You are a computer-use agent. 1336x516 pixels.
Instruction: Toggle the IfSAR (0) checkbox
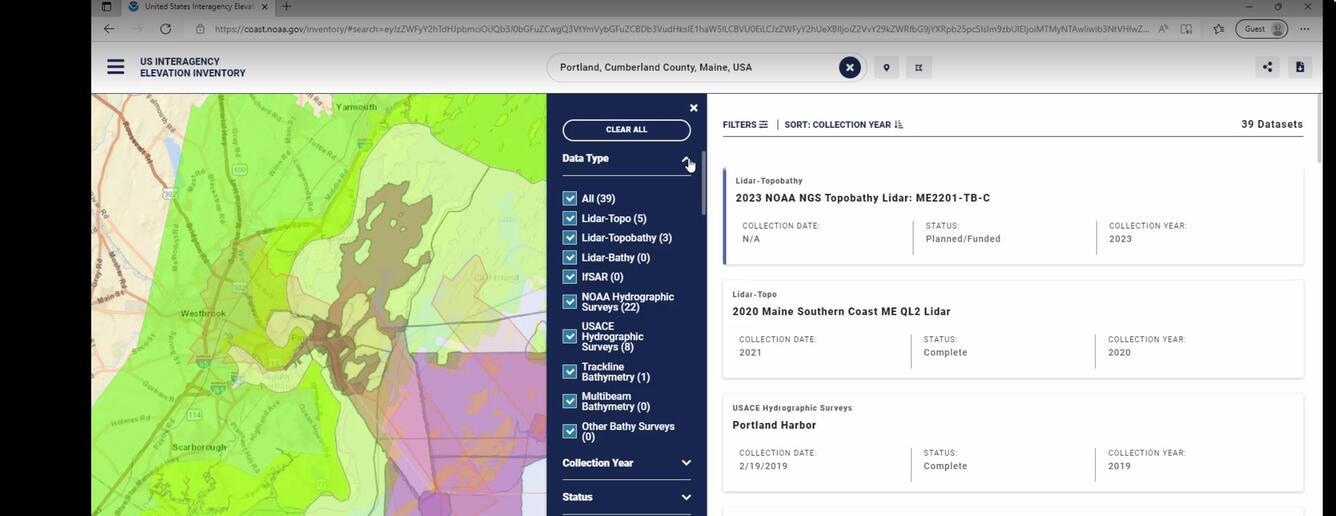point(570,276)
